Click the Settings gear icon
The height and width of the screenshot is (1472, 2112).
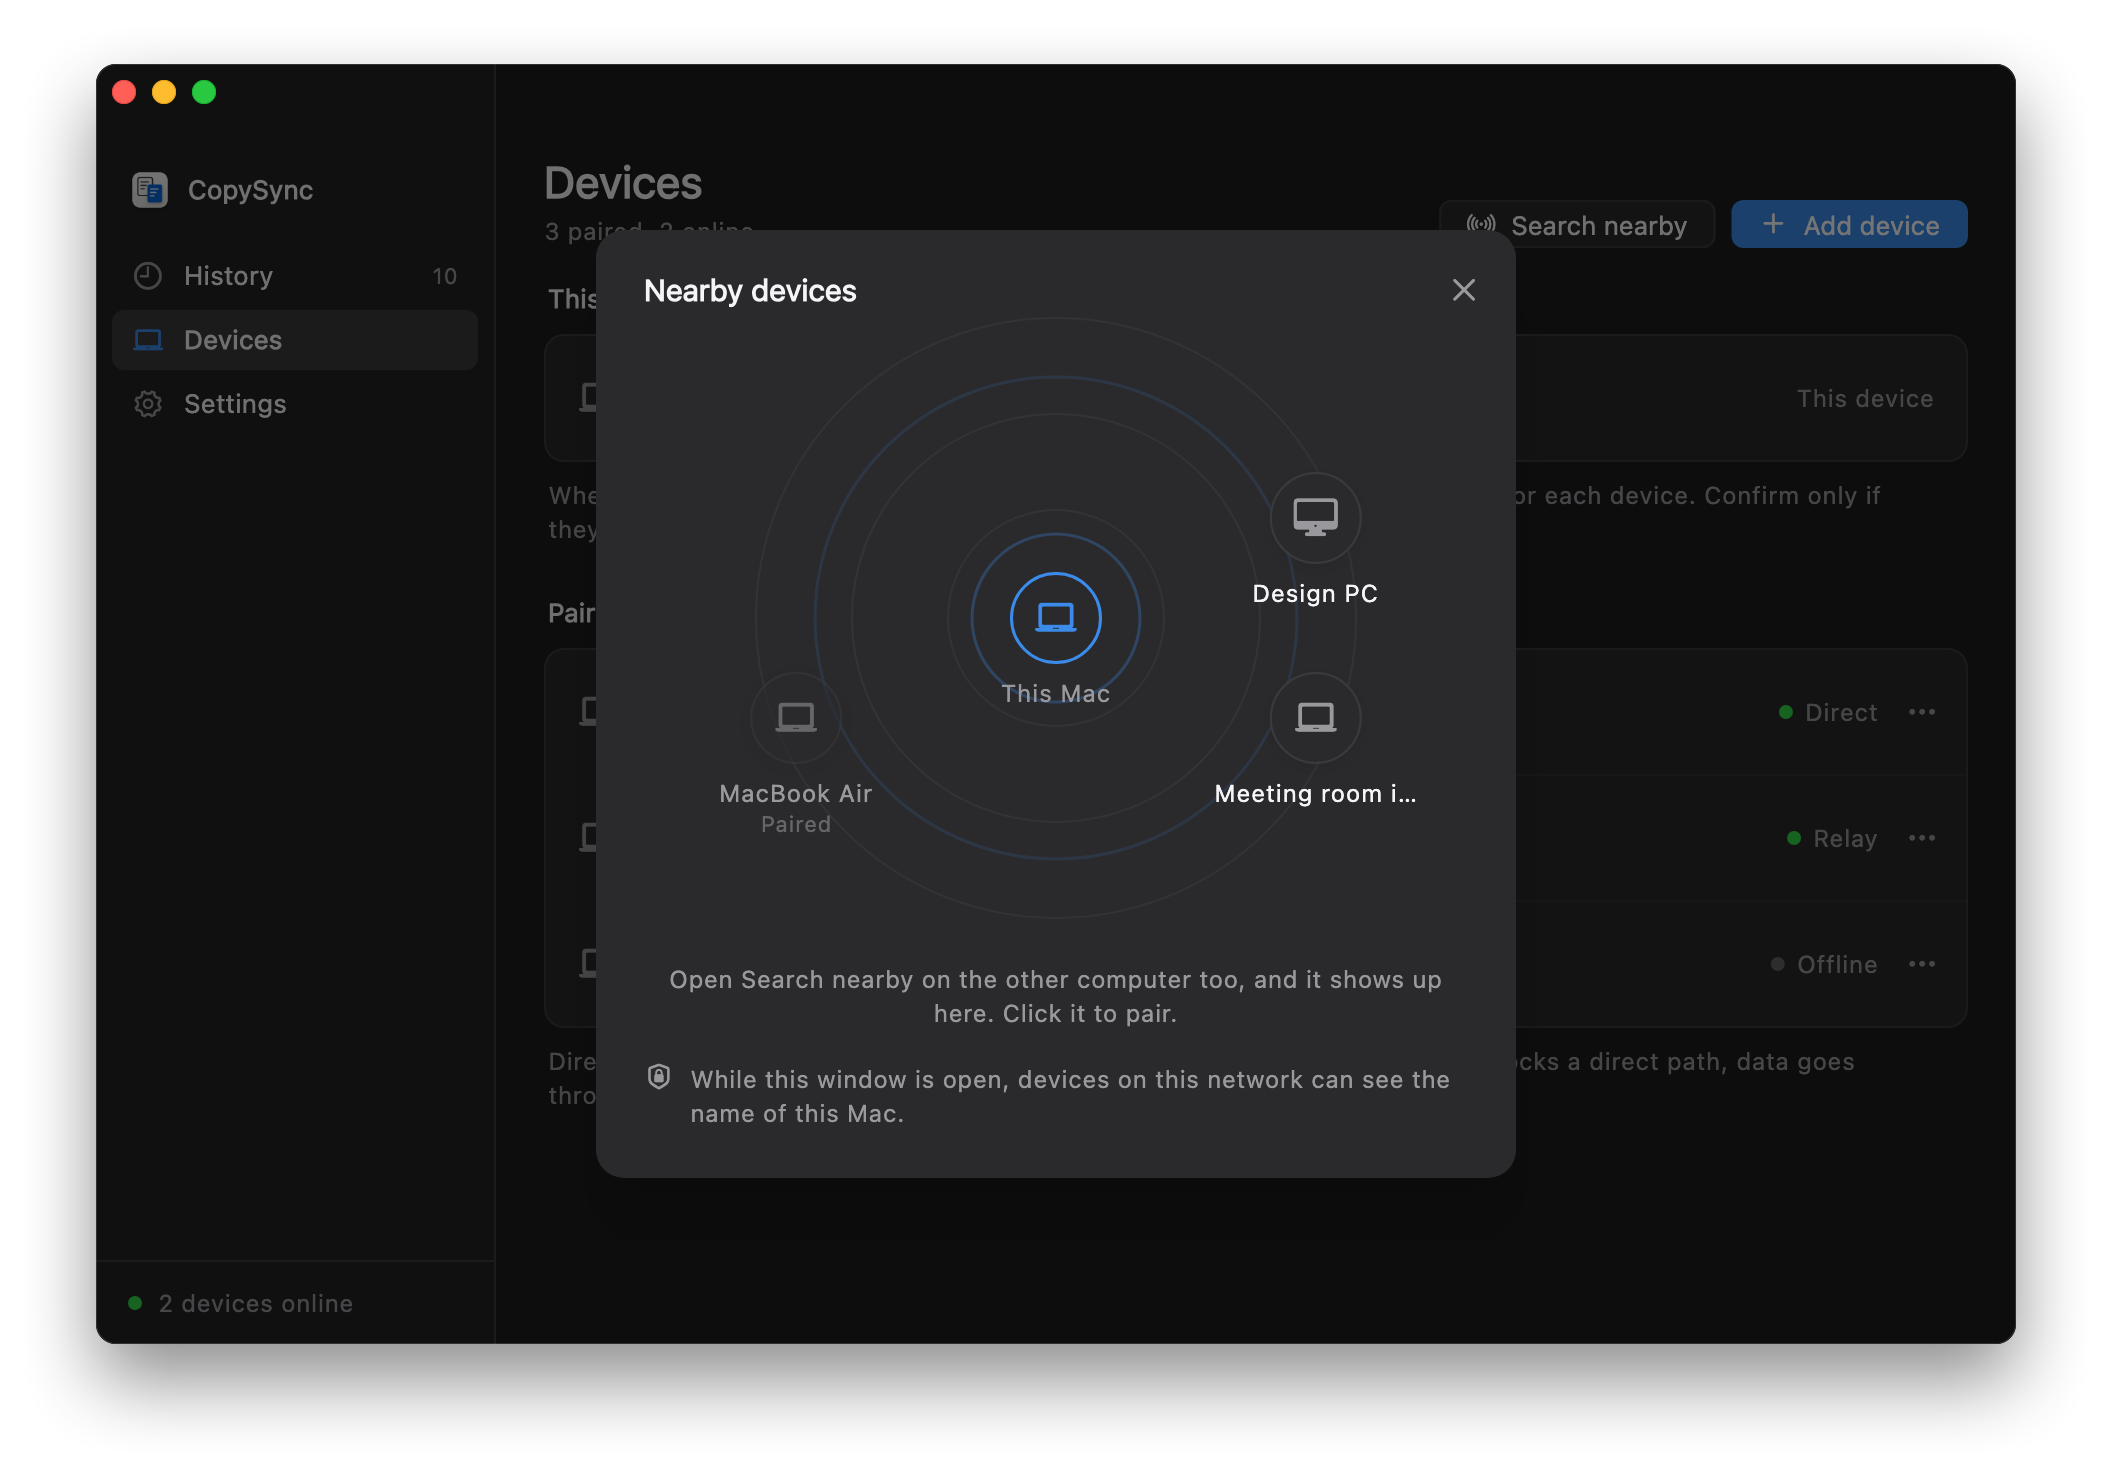click(148, 404)
